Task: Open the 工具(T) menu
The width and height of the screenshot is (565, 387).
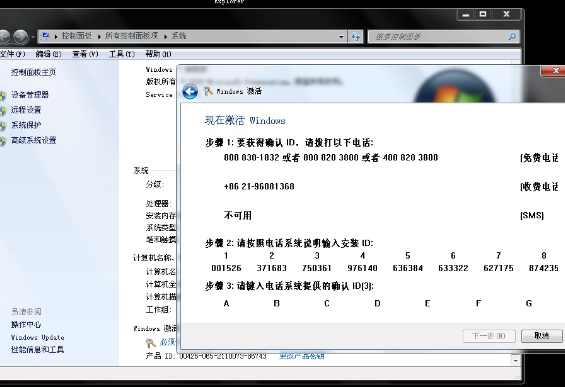Action: point(122,54)
